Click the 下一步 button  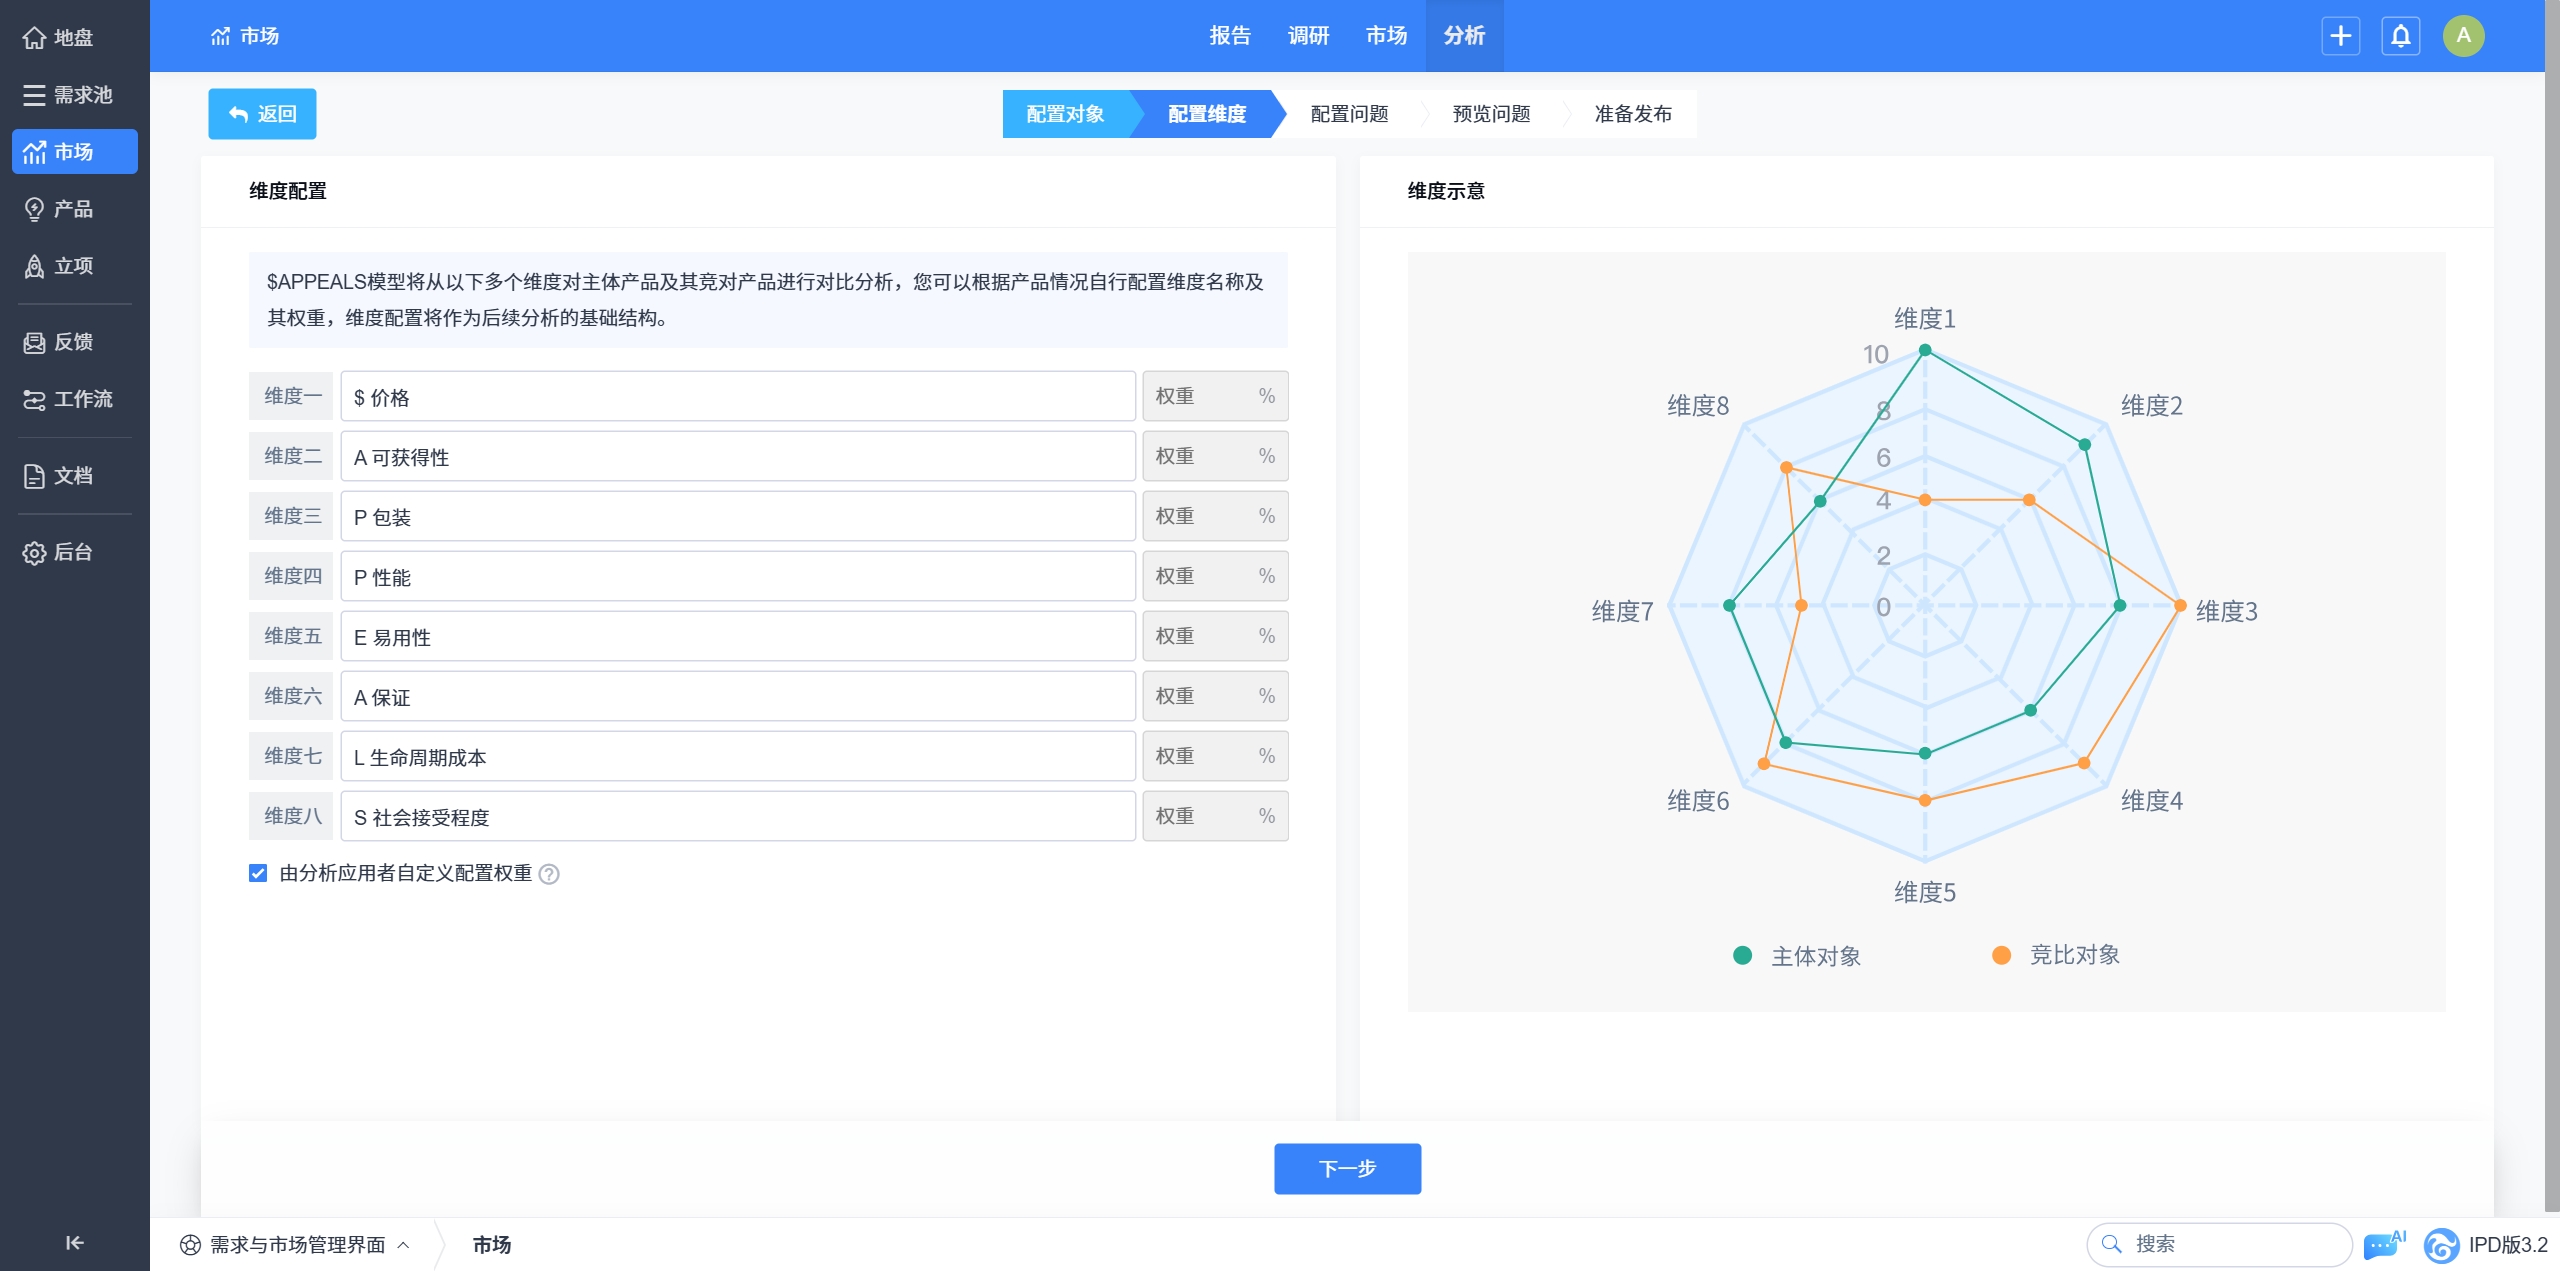pos(1347,1168)
